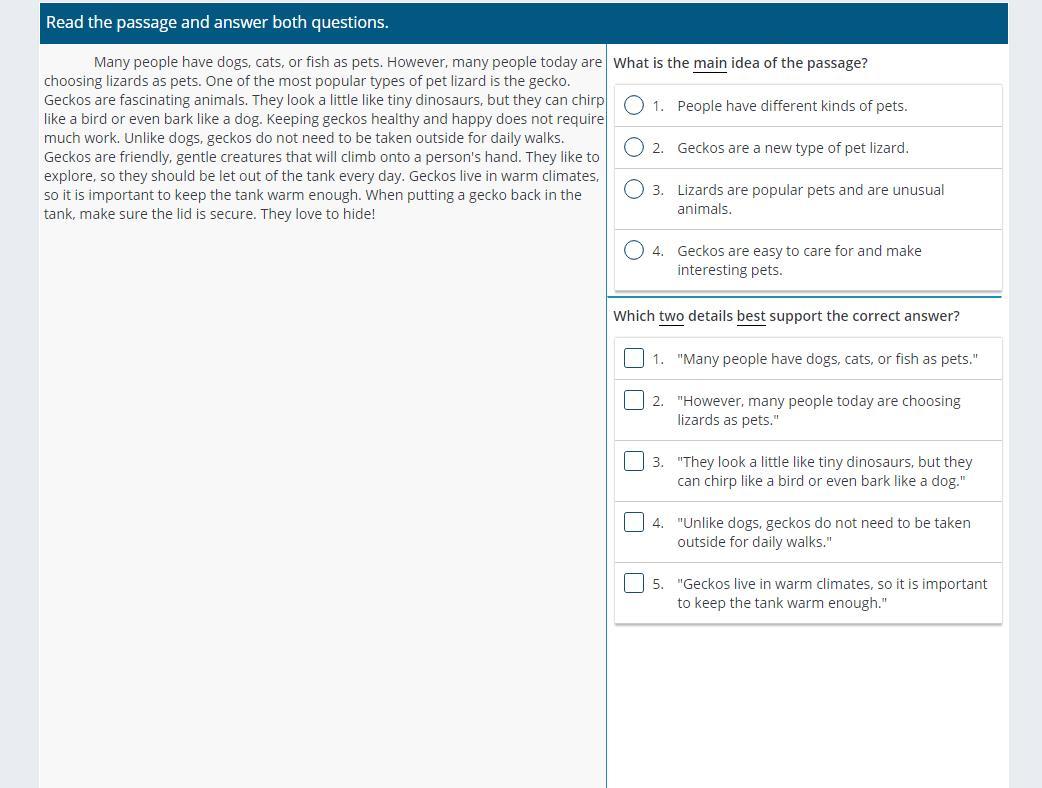1042x788 pixels.
Task: Check 'They look a little like tiny dinosaurs' box
Action: coord(634,461)
